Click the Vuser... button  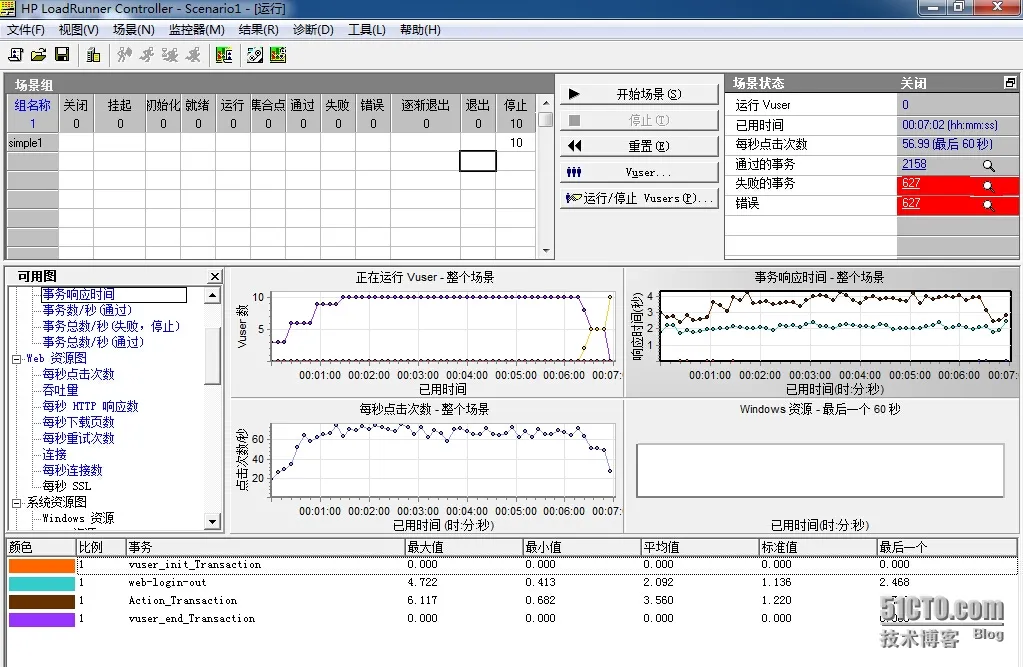[639, 172]
